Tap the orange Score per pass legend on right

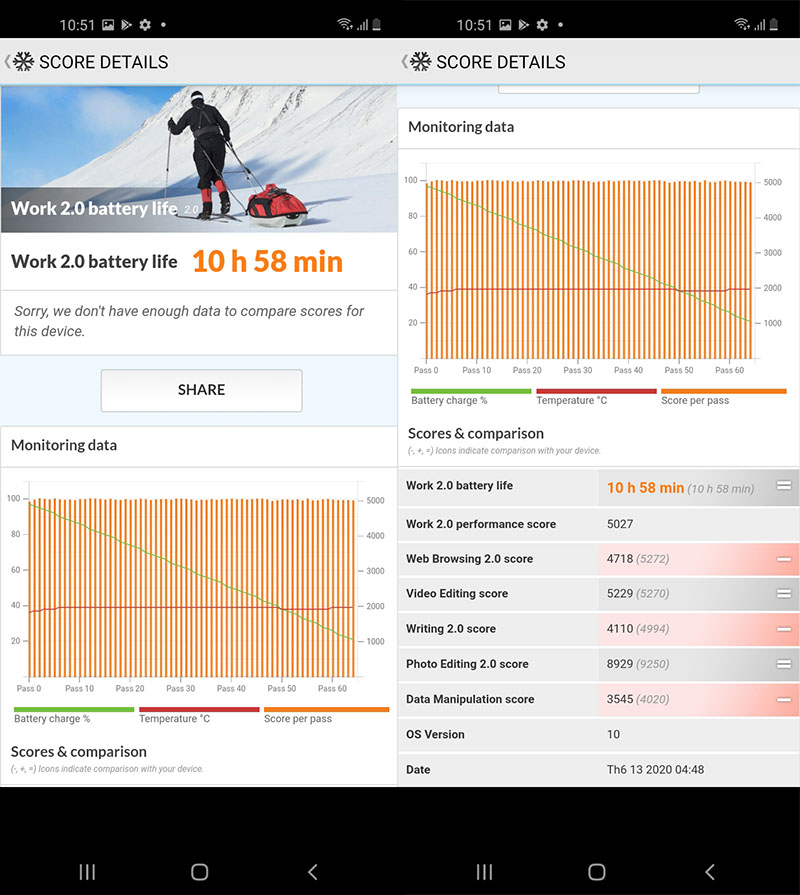[x=724, y=397]
